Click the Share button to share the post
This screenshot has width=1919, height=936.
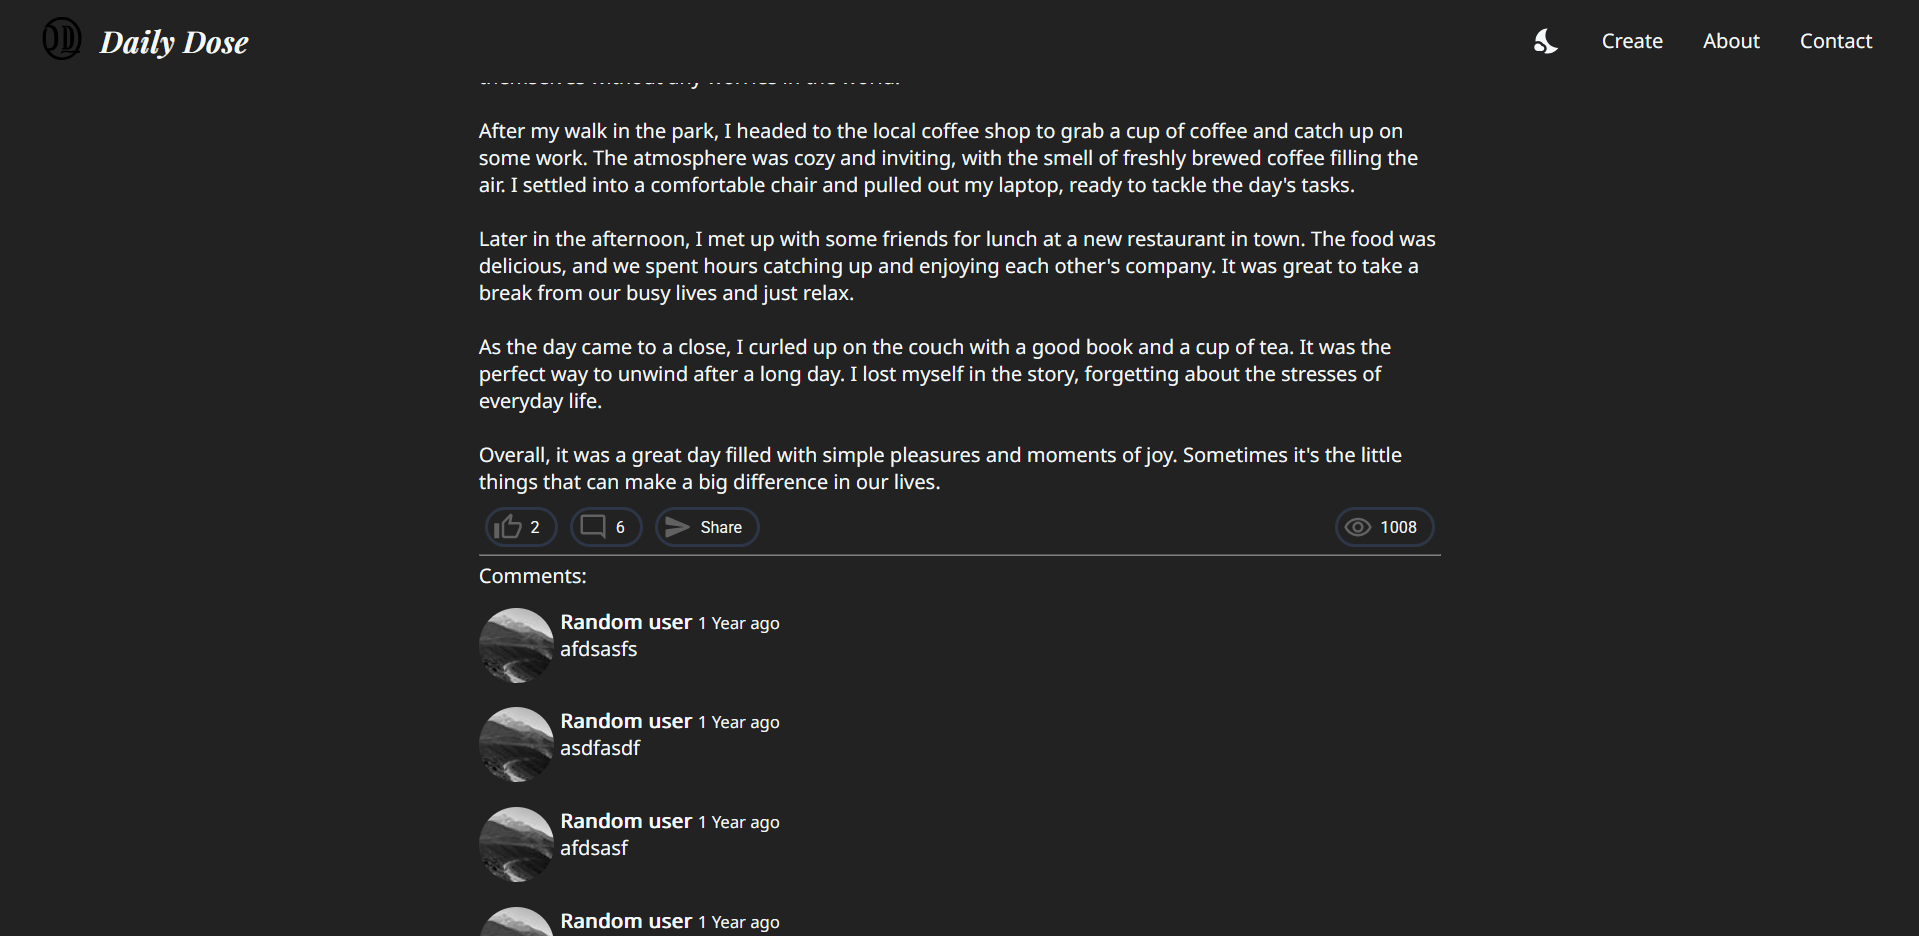(x=706, y=527)
